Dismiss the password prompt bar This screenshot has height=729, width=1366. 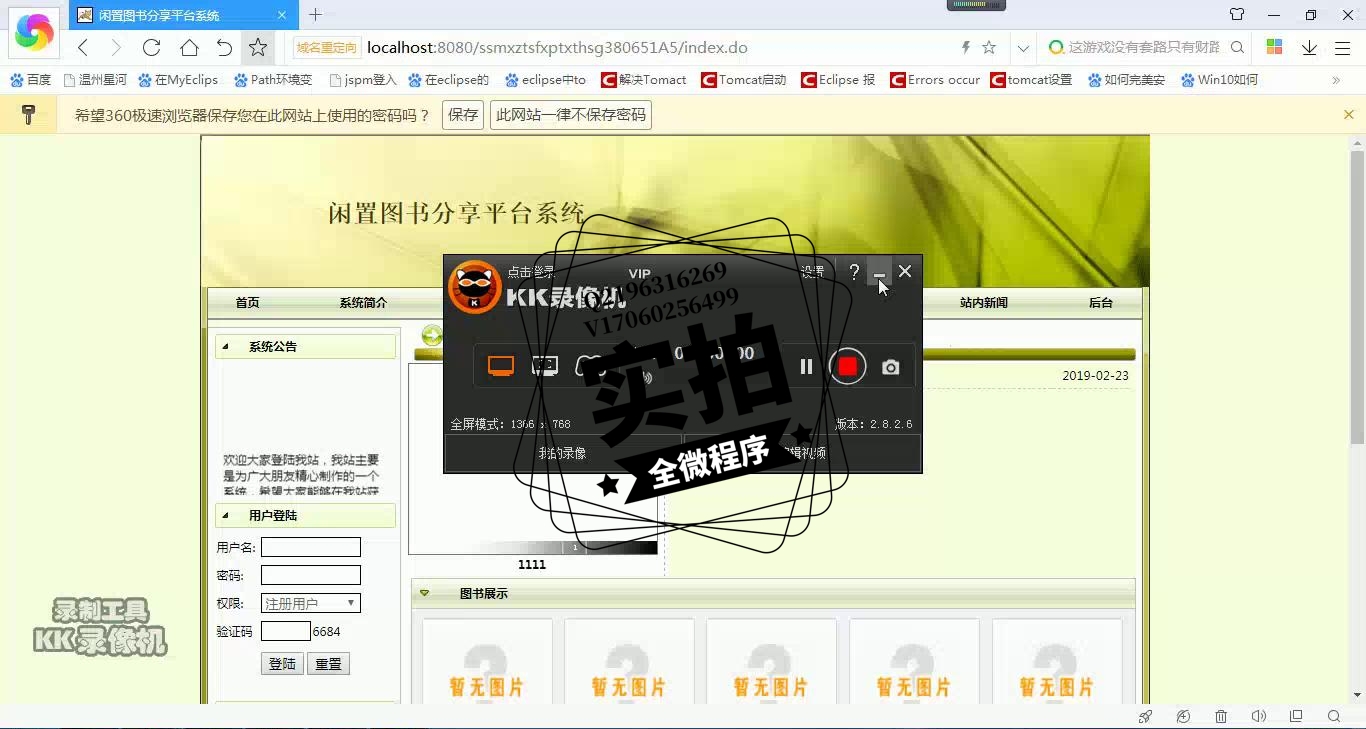coord(1348,115)
